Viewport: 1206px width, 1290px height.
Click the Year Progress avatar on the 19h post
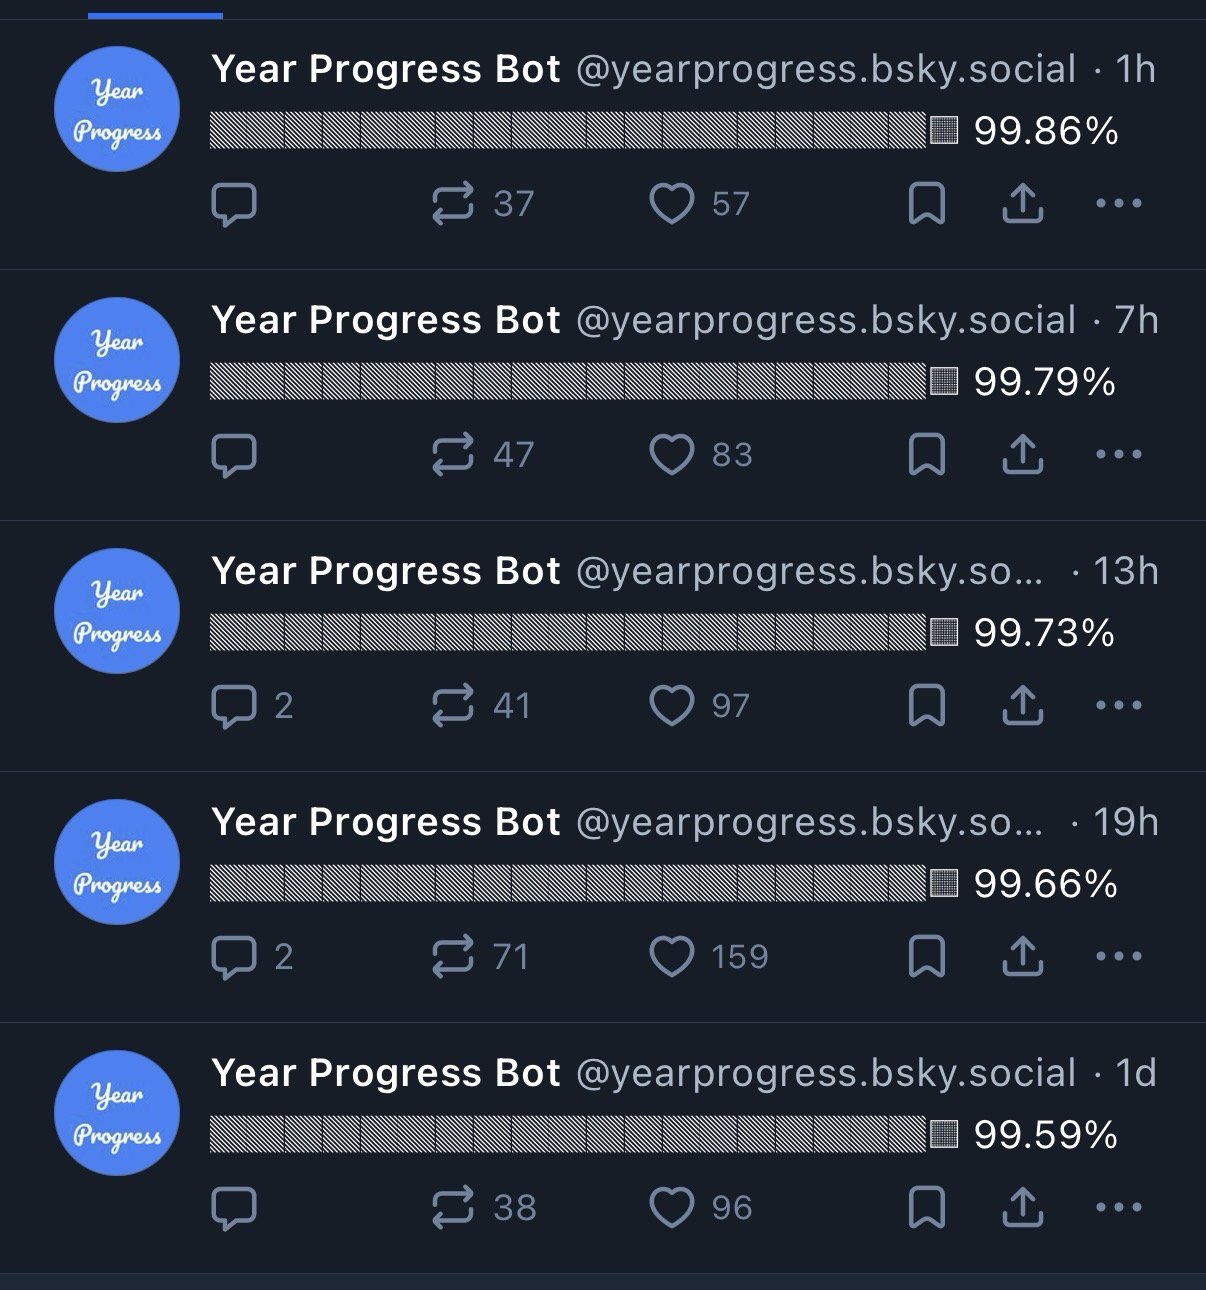(x=117, y=862)
